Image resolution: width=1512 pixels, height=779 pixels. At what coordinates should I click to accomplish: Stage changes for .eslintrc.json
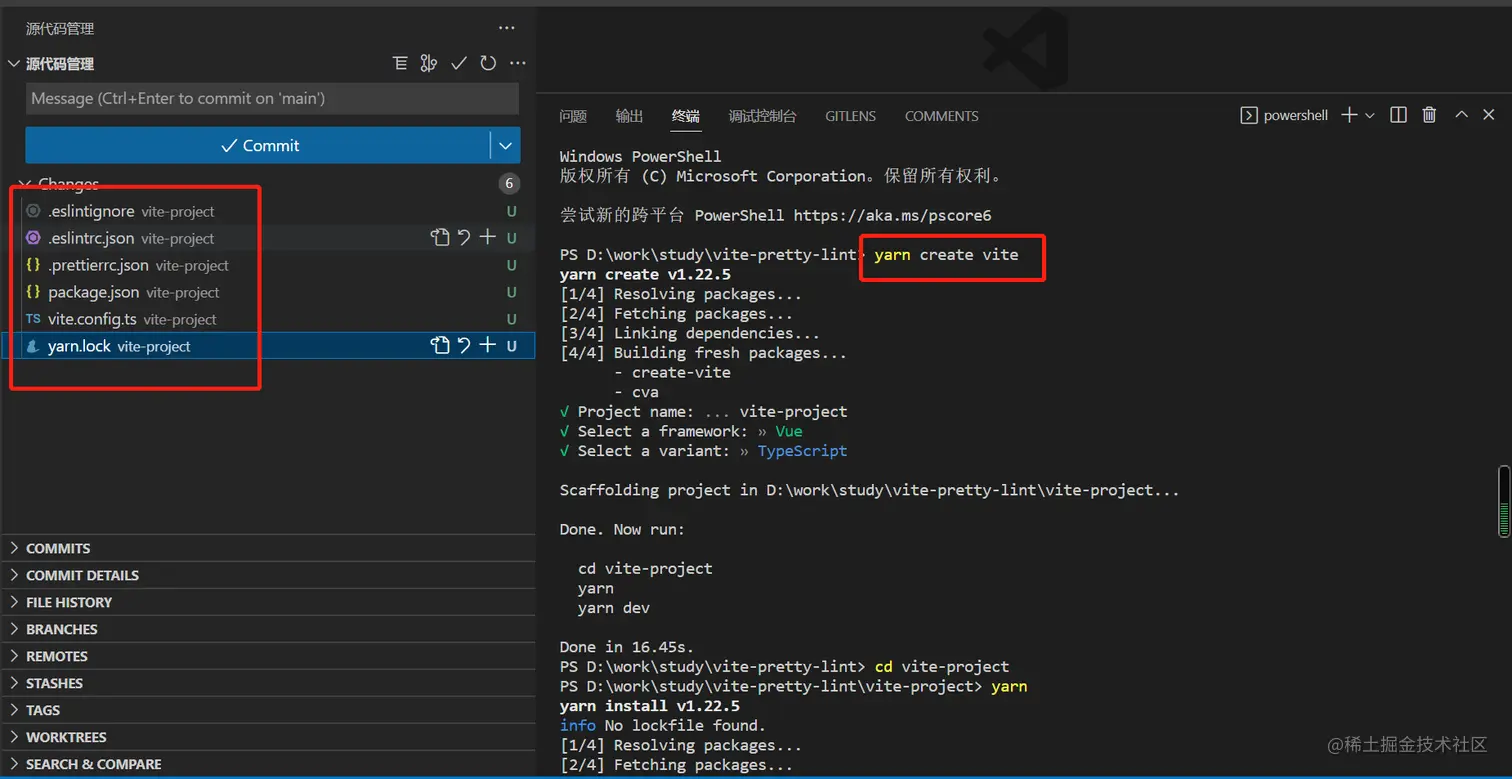point(487,238)
